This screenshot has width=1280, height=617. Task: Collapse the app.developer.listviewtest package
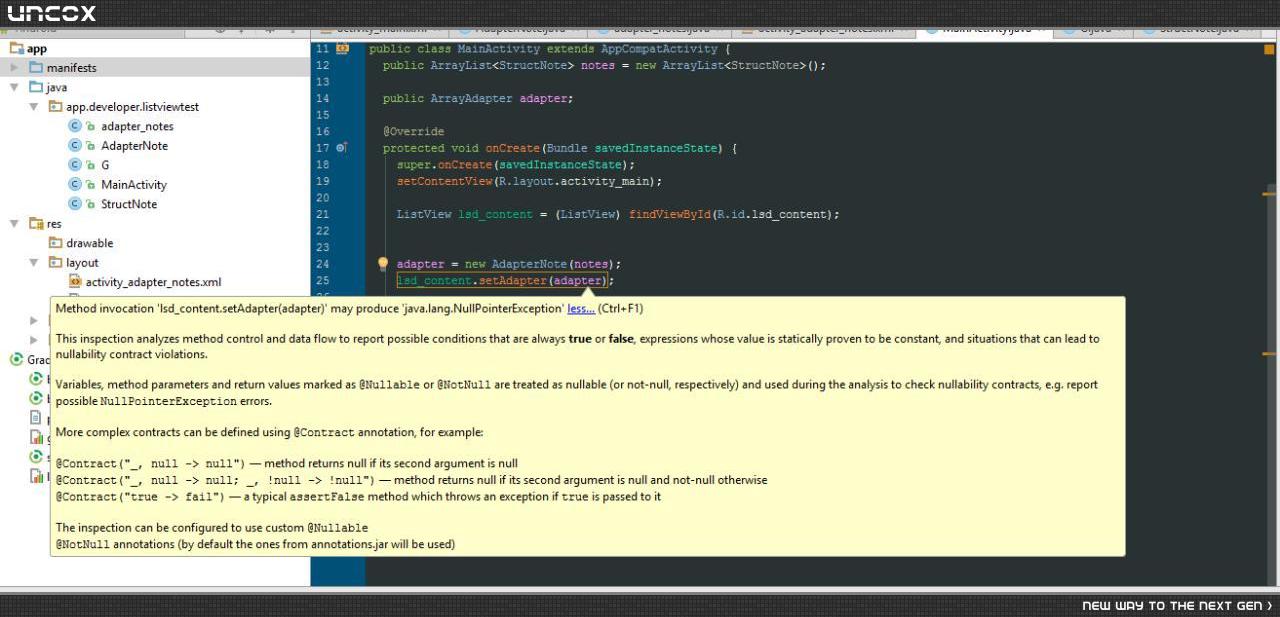pos(34,107)
